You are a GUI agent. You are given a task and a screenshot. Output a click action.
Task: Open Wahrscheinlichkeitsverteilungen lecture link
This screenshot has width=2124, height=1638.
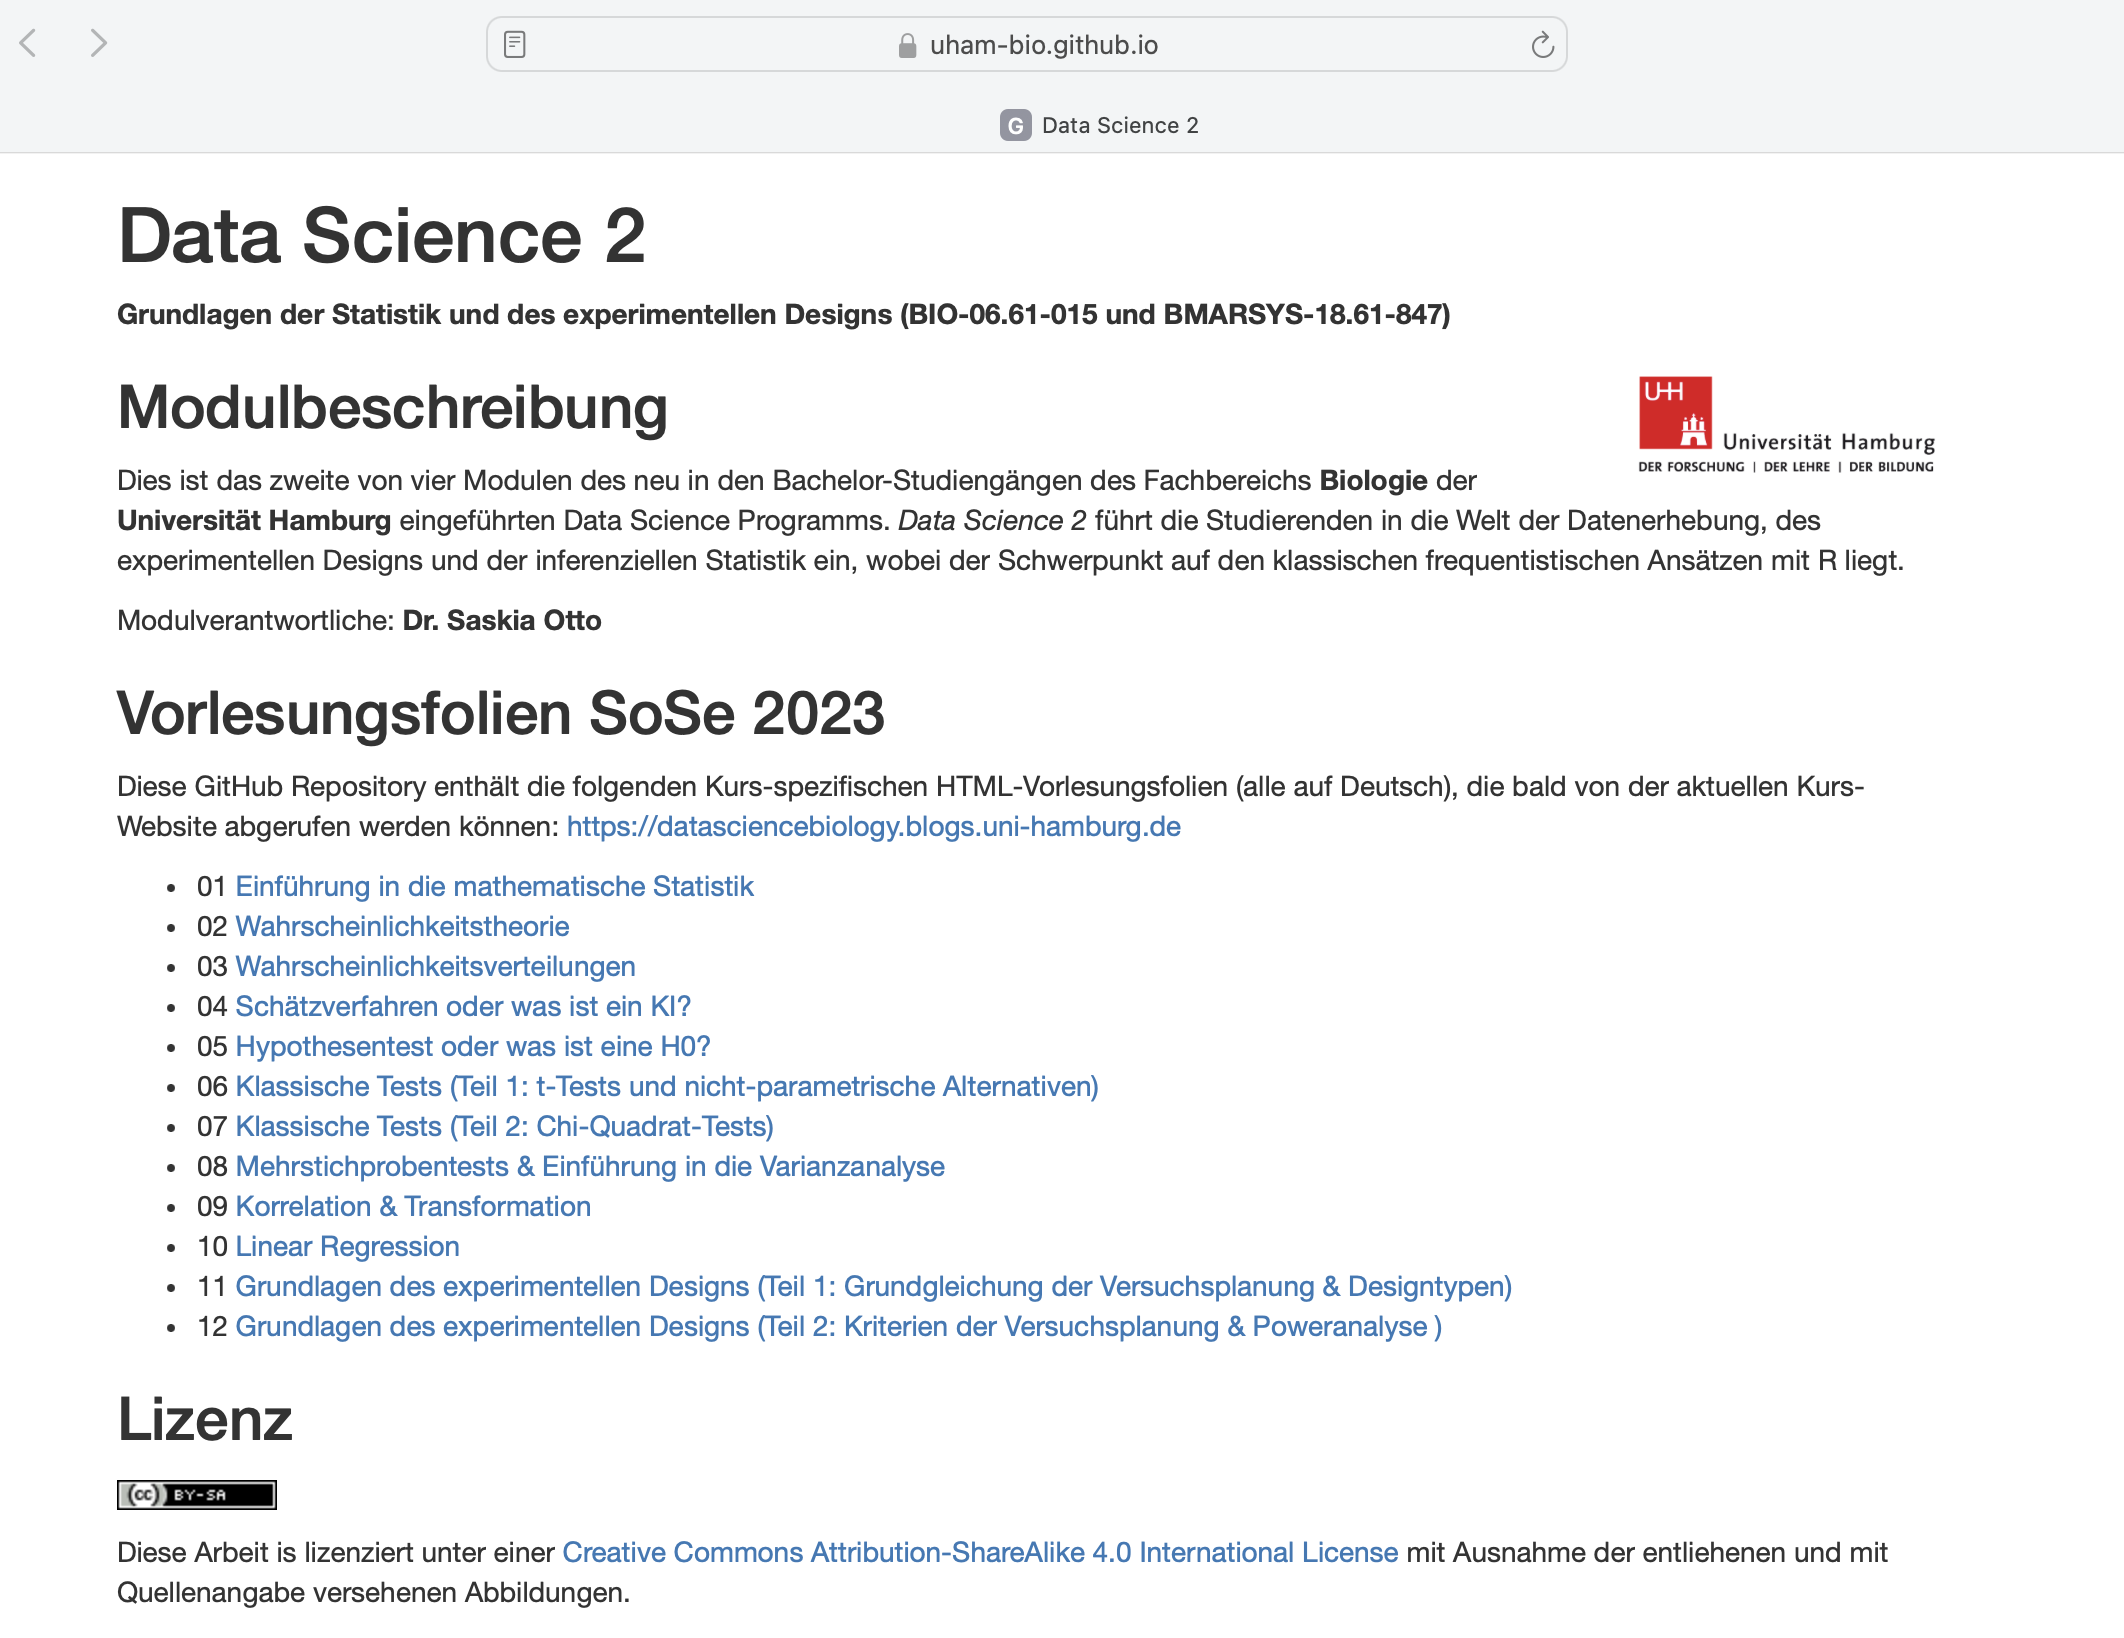click(435, 966)
